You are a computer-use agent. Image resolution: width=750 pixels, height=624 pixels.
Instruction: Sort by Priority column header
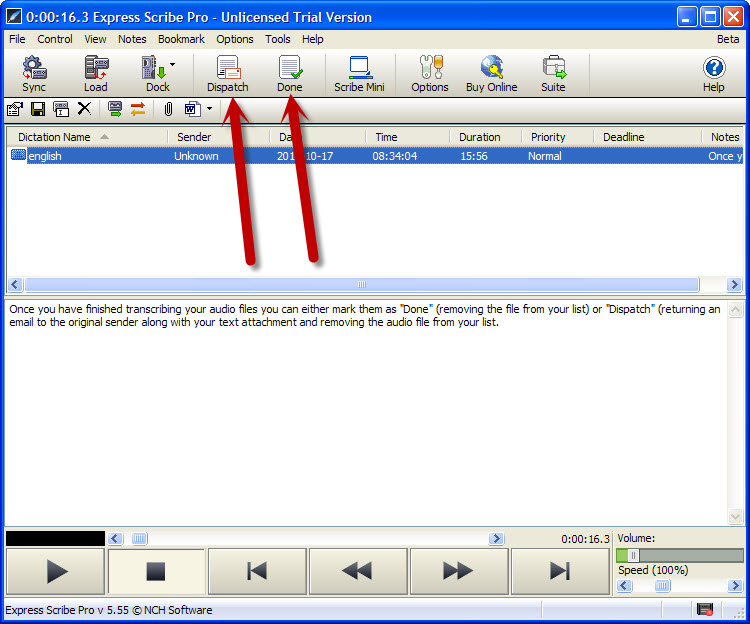[557, 137]
